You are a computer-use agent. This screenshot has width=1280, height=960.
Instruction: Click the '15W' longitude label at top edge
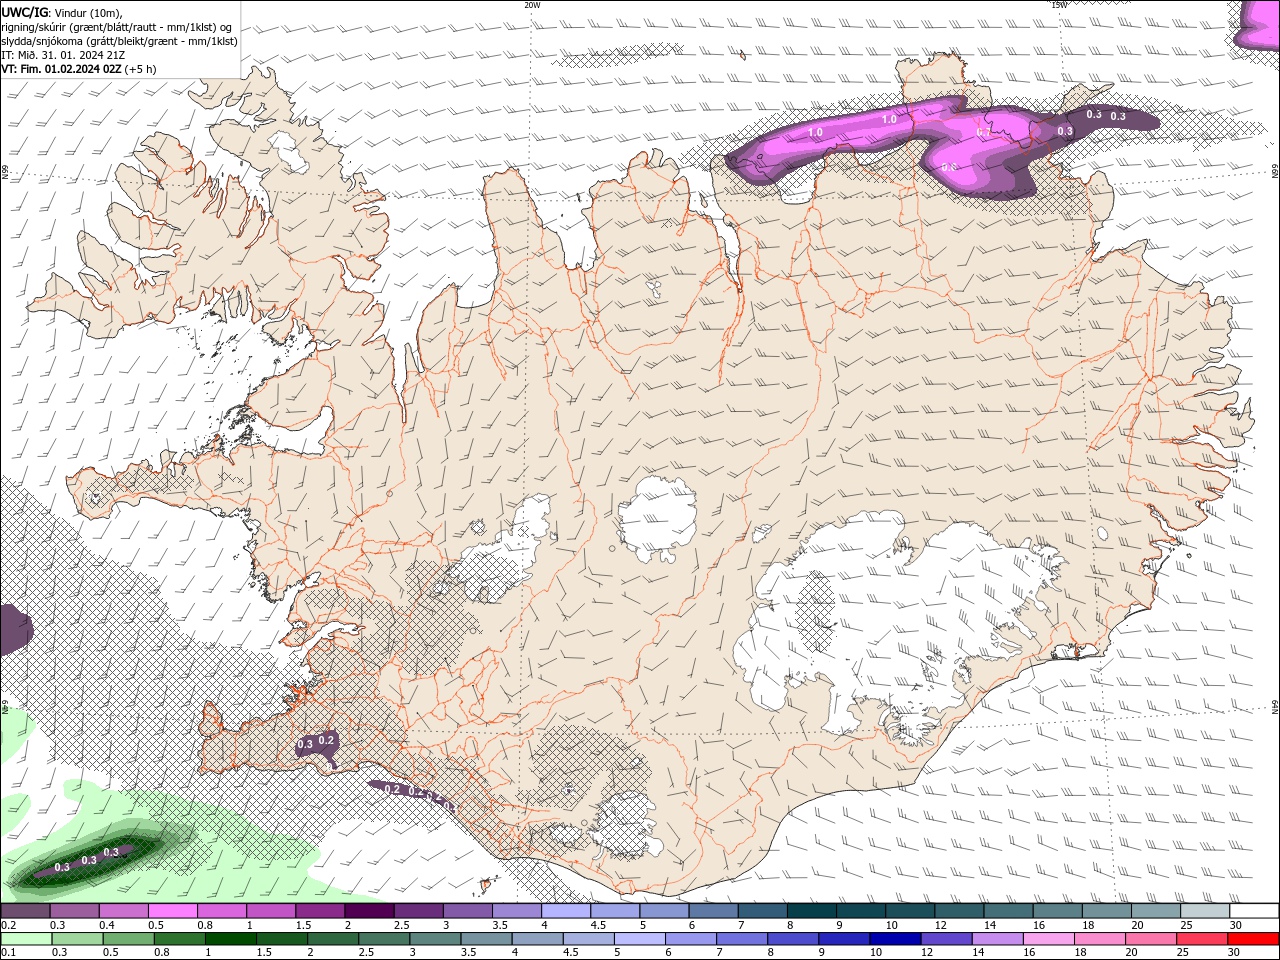coord(1059,5)
